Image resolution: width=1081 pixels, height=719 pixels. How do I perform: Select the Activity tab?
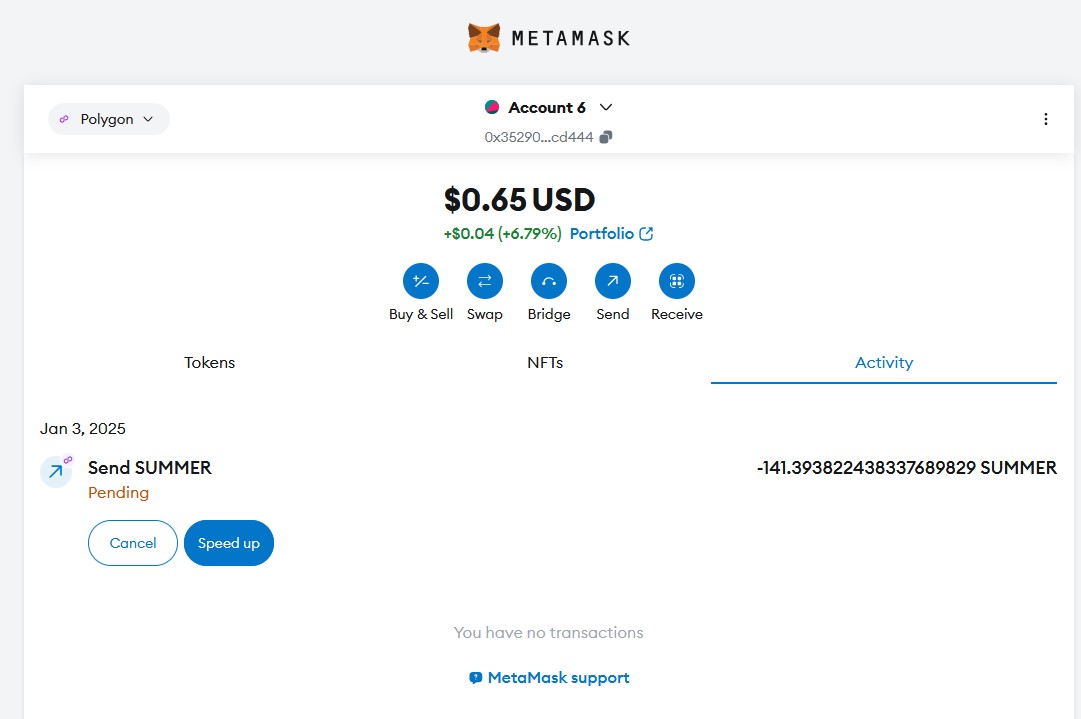pos(884,363)
